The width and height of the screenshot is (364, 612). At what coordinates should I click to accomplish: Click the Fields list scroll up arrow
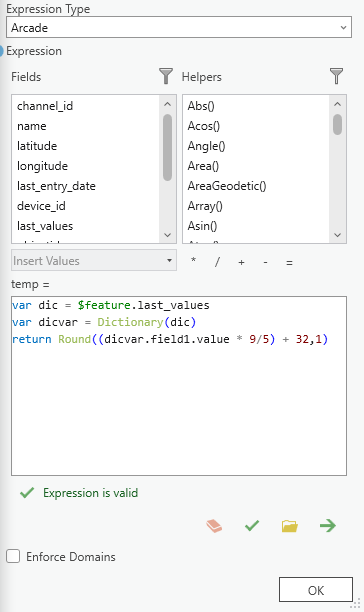[x=167, y=104]
